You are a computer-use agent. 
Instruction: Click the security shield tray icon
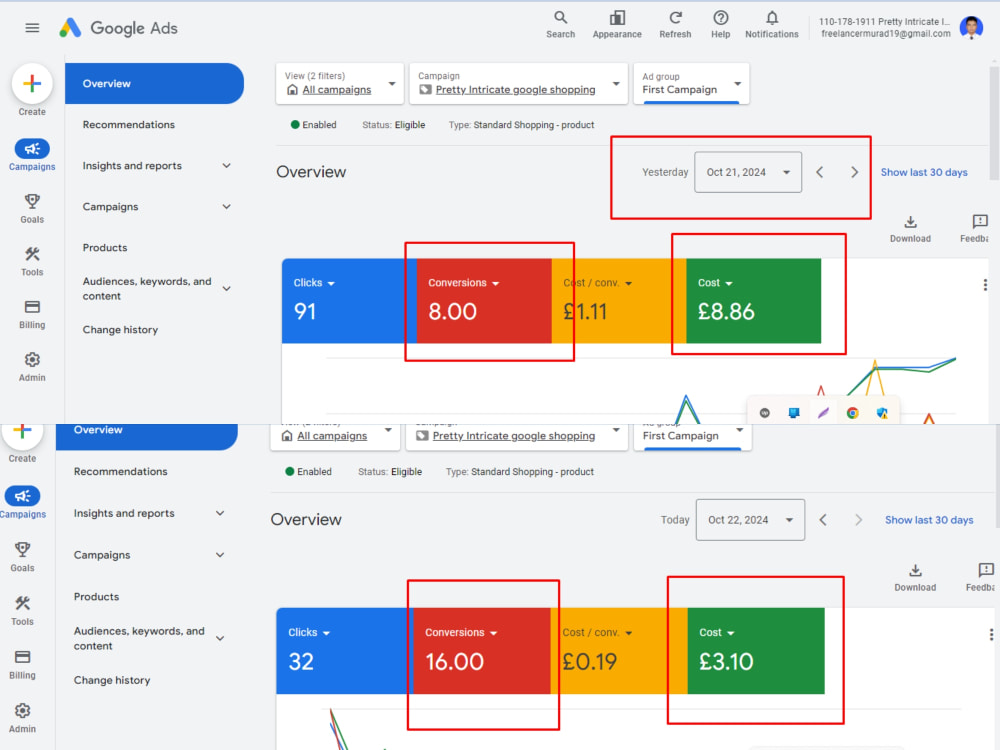(882, 413)
